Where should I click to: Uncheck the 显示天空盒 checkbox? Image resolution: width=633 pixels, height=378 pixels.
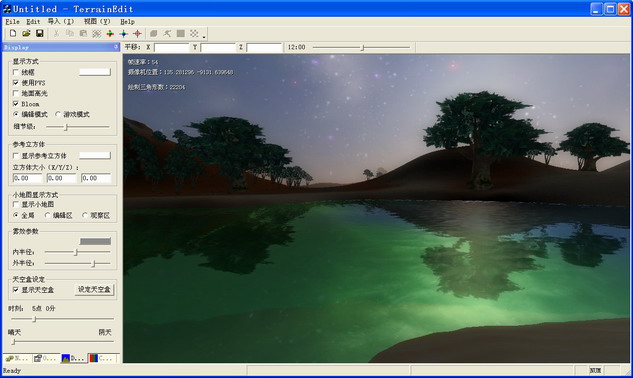(16, 290)
